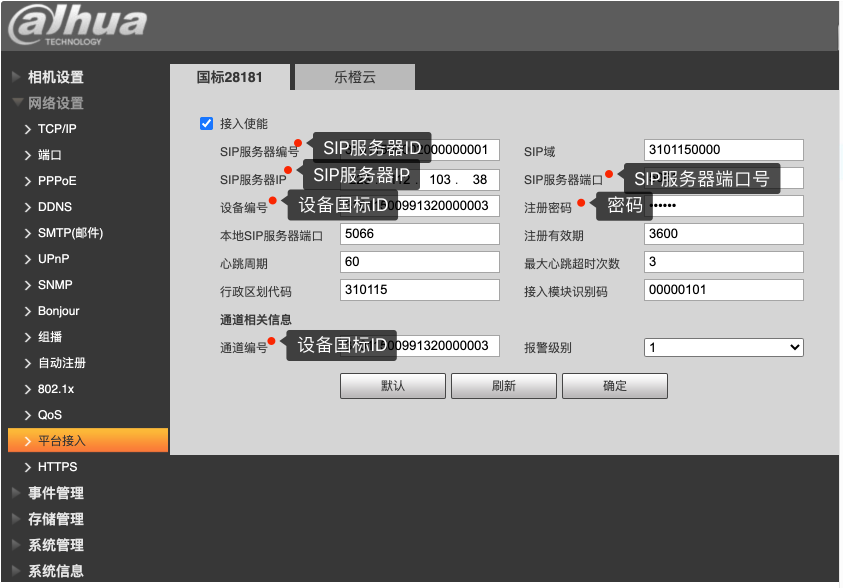
Task: Click the 通道编号 input field
Action: pyautogui.click(x=420, y=346)
